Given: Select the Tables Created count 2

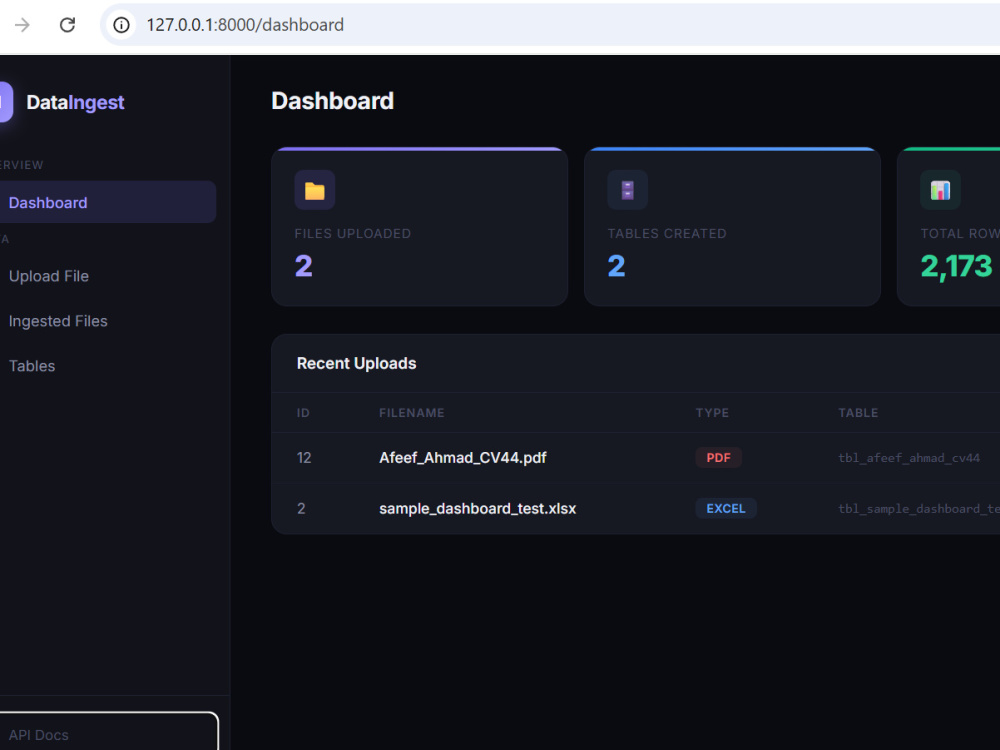Looking at the screenshot, I should point(616,266).
